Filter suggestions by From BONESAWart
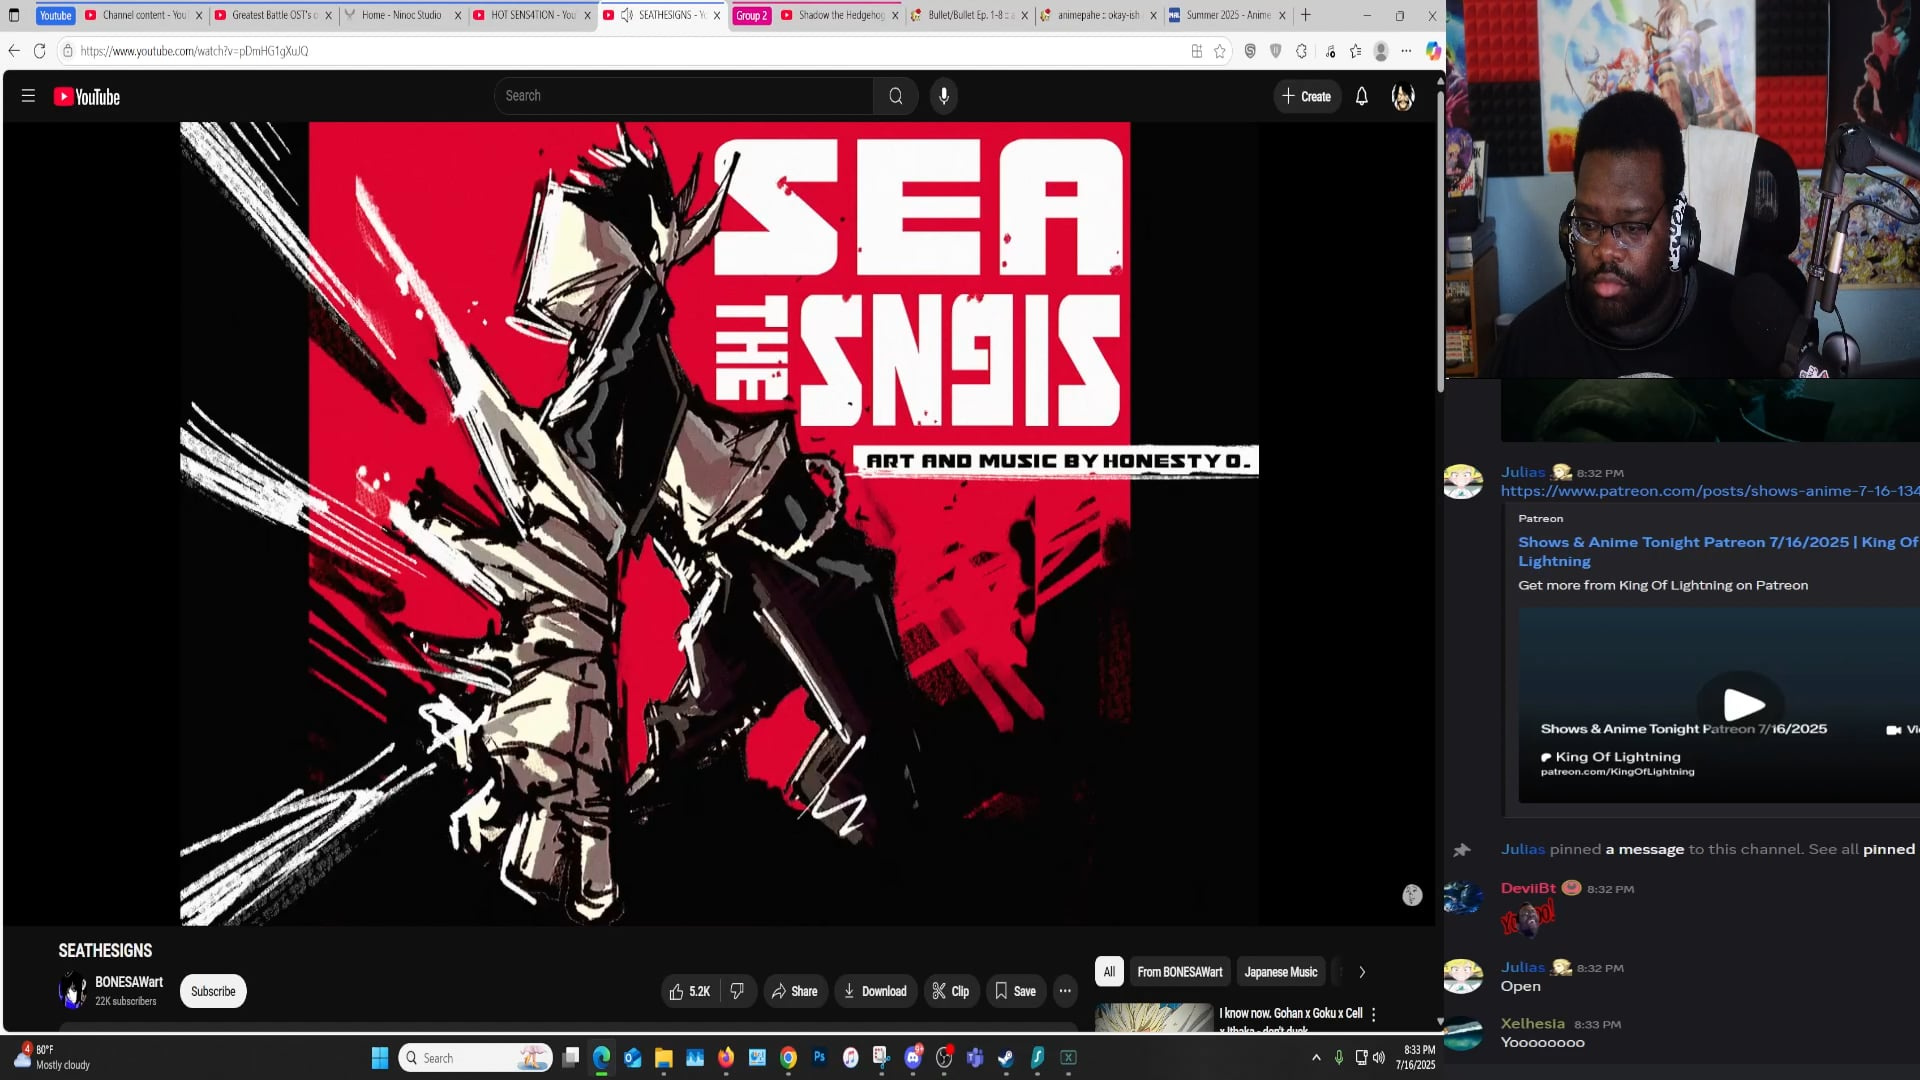Image resolution: width=1920 pixels, height=1080 pixels. 1180,972
